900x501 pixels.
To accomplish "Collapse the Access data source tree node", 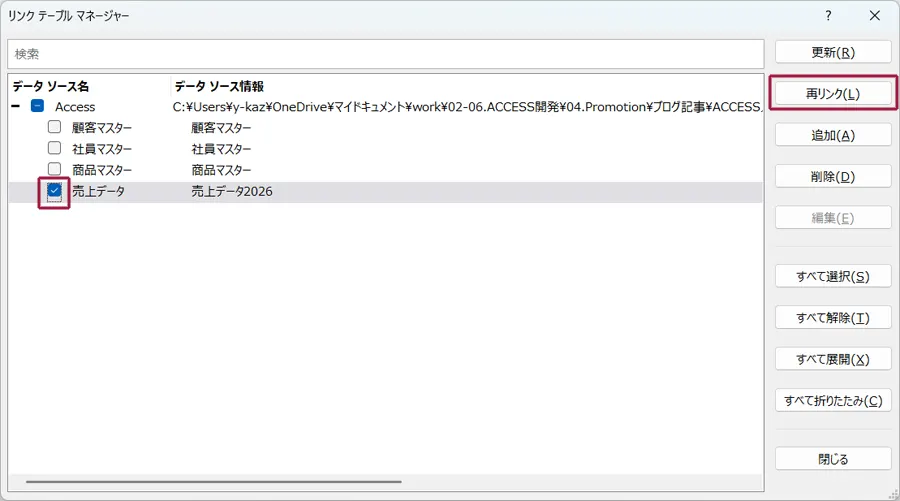I will pyautogui.click(x=16, y=106).
